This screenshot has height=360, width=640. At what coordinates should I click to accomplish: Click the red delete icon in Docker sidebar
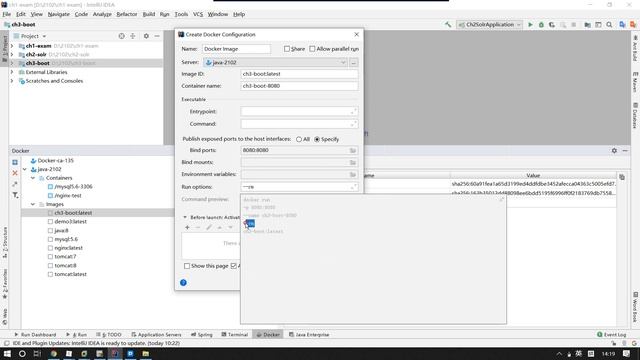pos(15,173)
